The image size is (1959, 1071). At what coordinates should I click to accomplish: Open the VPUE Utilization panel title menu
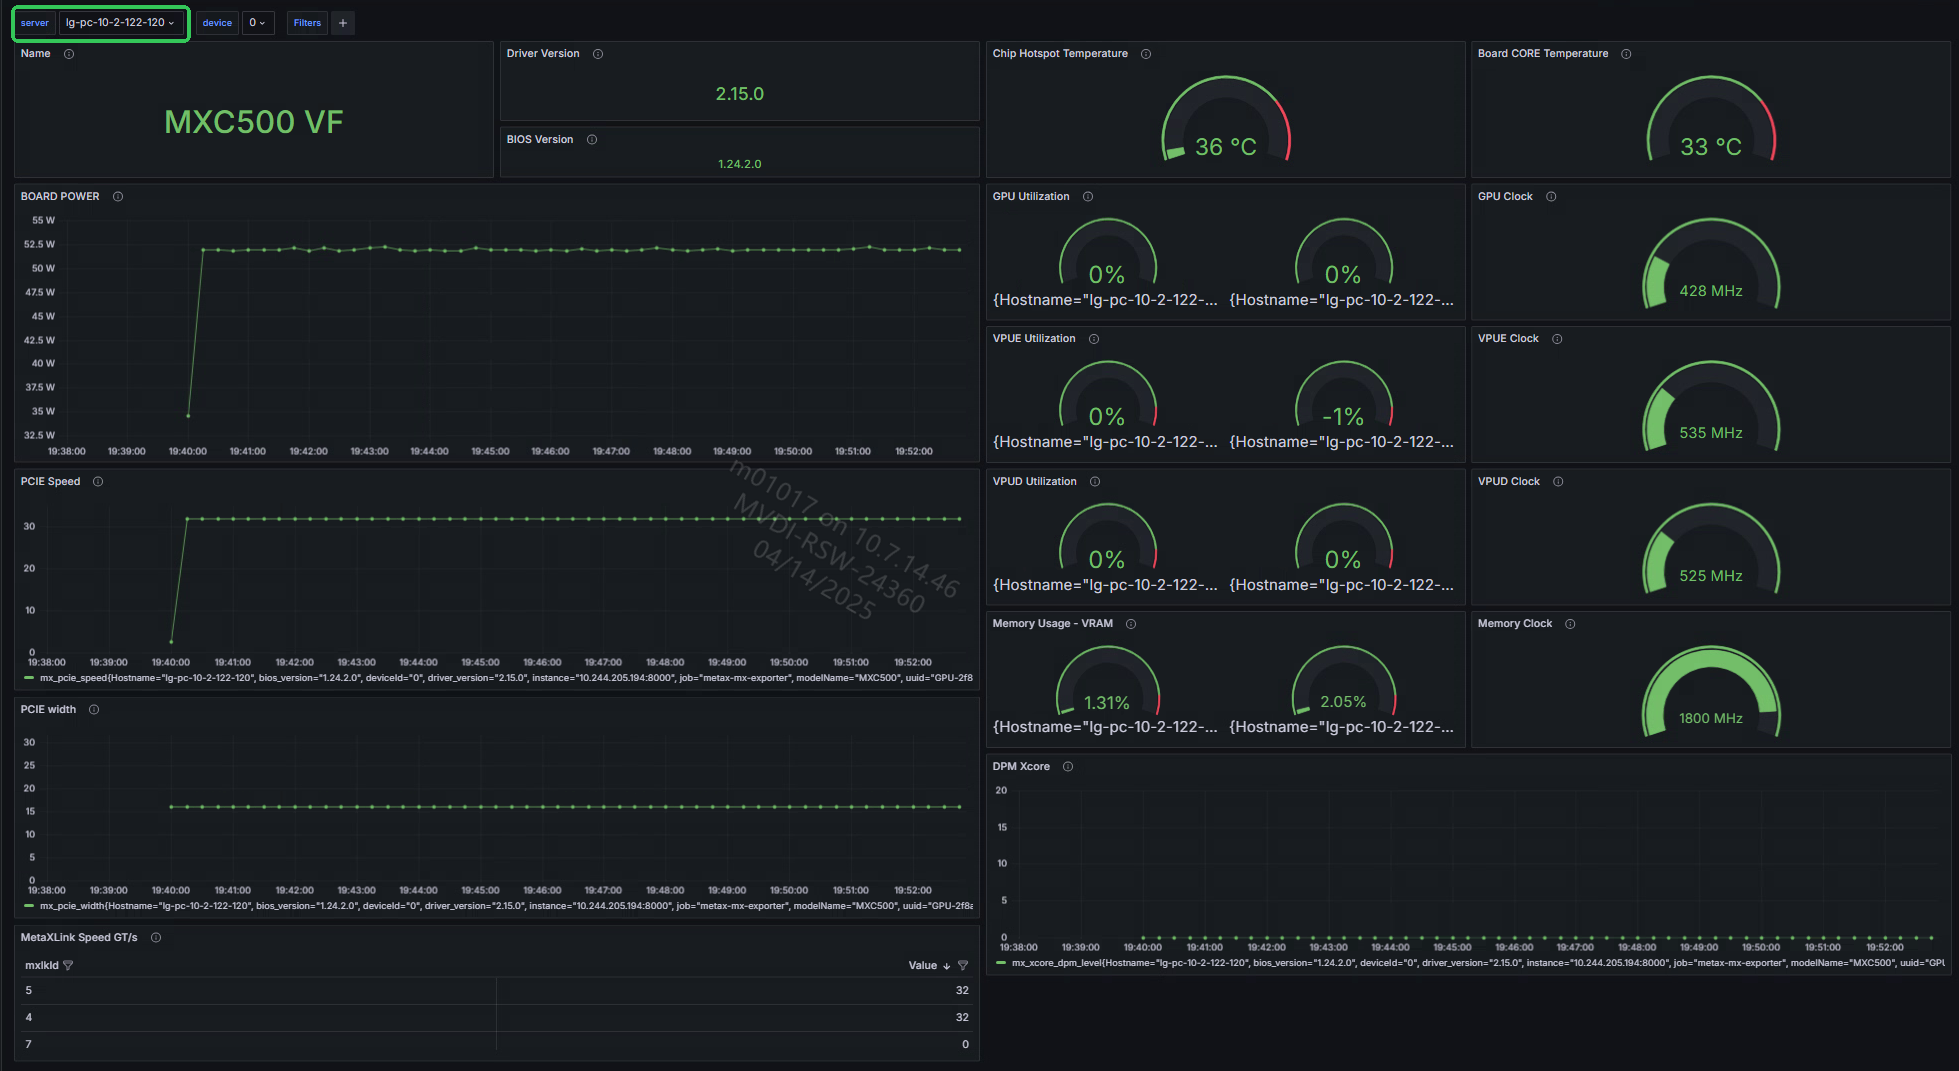1033,339
